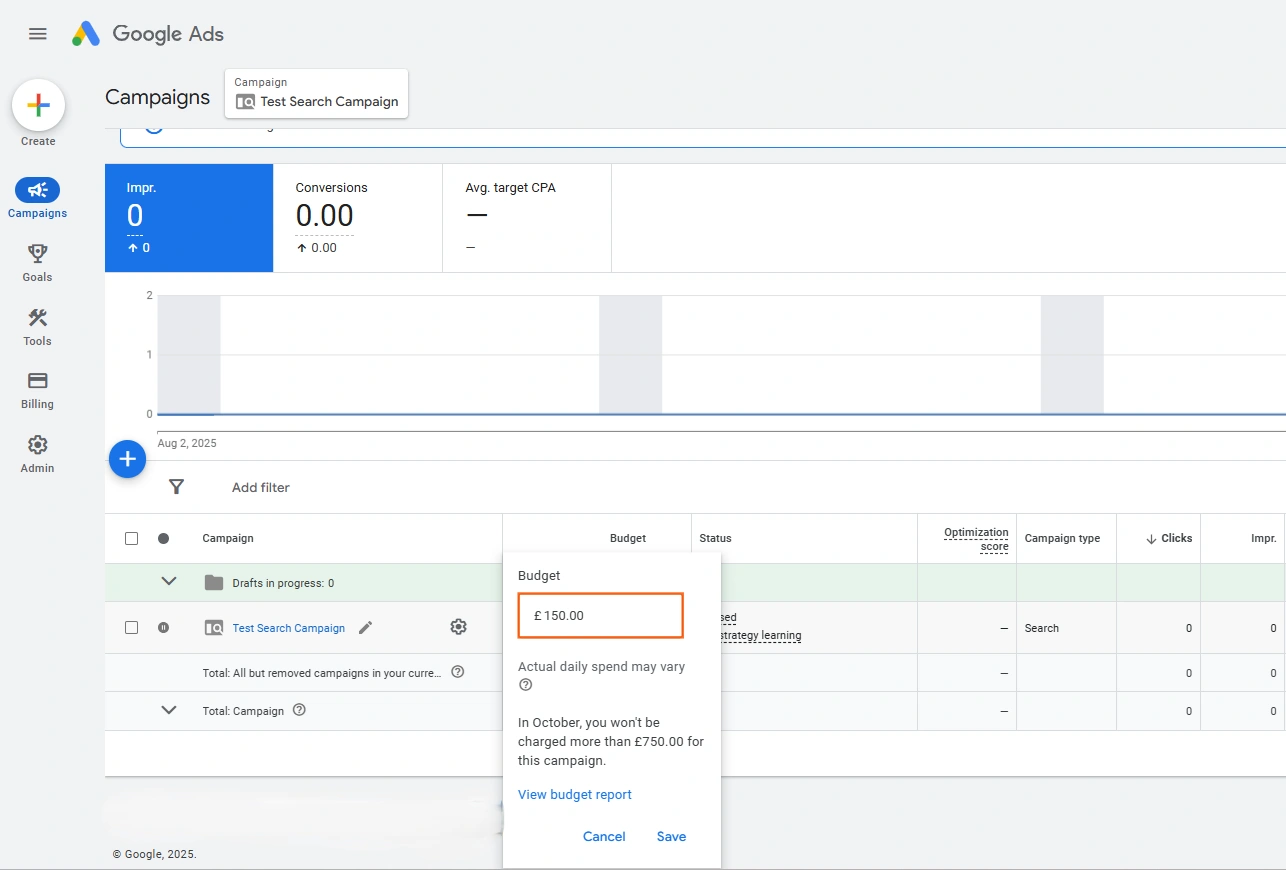
Task: Click the paused status icon for Test Search Campaign
Action: click(x=163, y=628)
